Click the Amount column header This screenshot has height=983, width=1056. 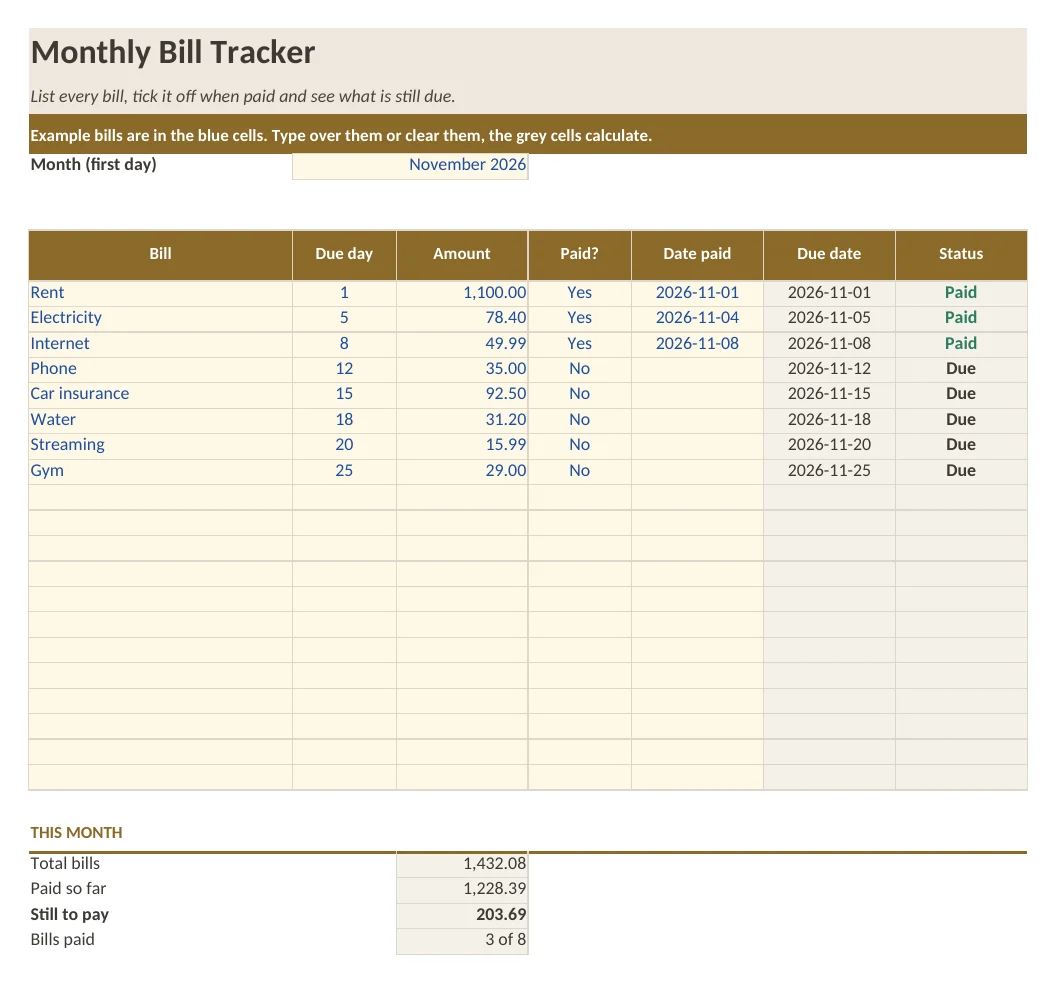pyautogui.click(x=462, y=255)
